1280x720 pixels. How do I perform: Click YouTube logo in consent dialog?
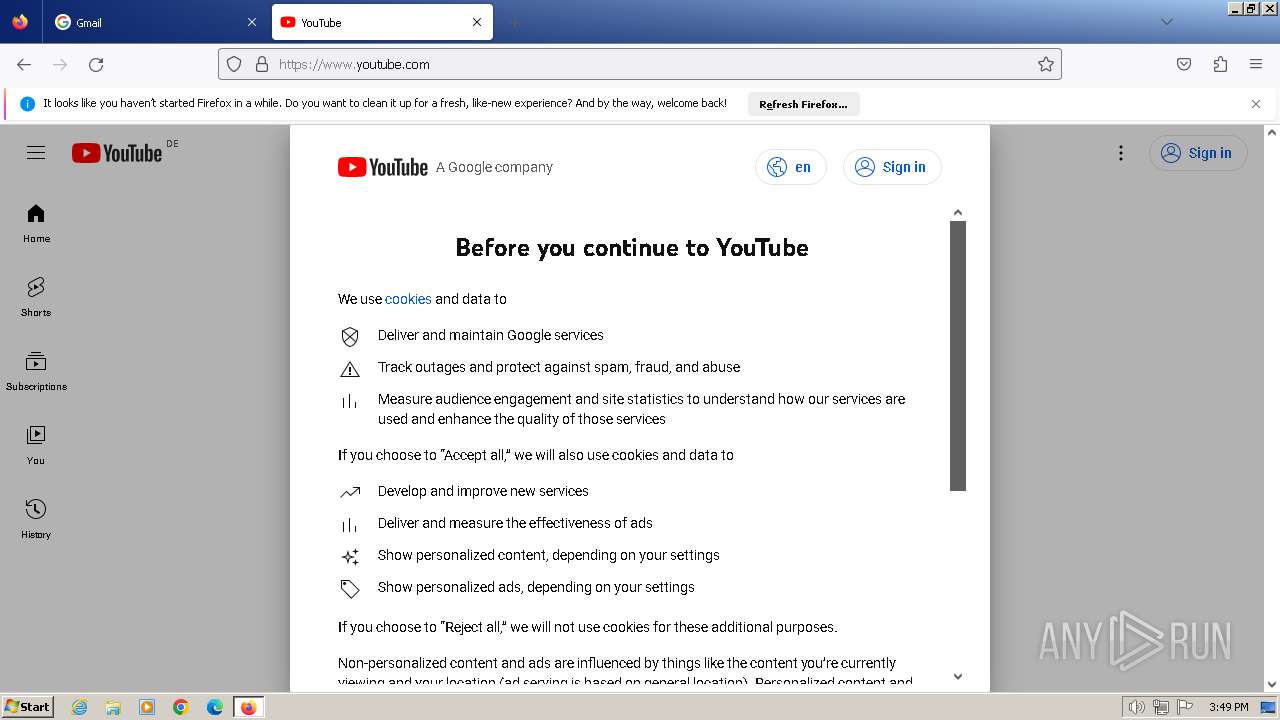pyautogui.click(x=383, y=167)
